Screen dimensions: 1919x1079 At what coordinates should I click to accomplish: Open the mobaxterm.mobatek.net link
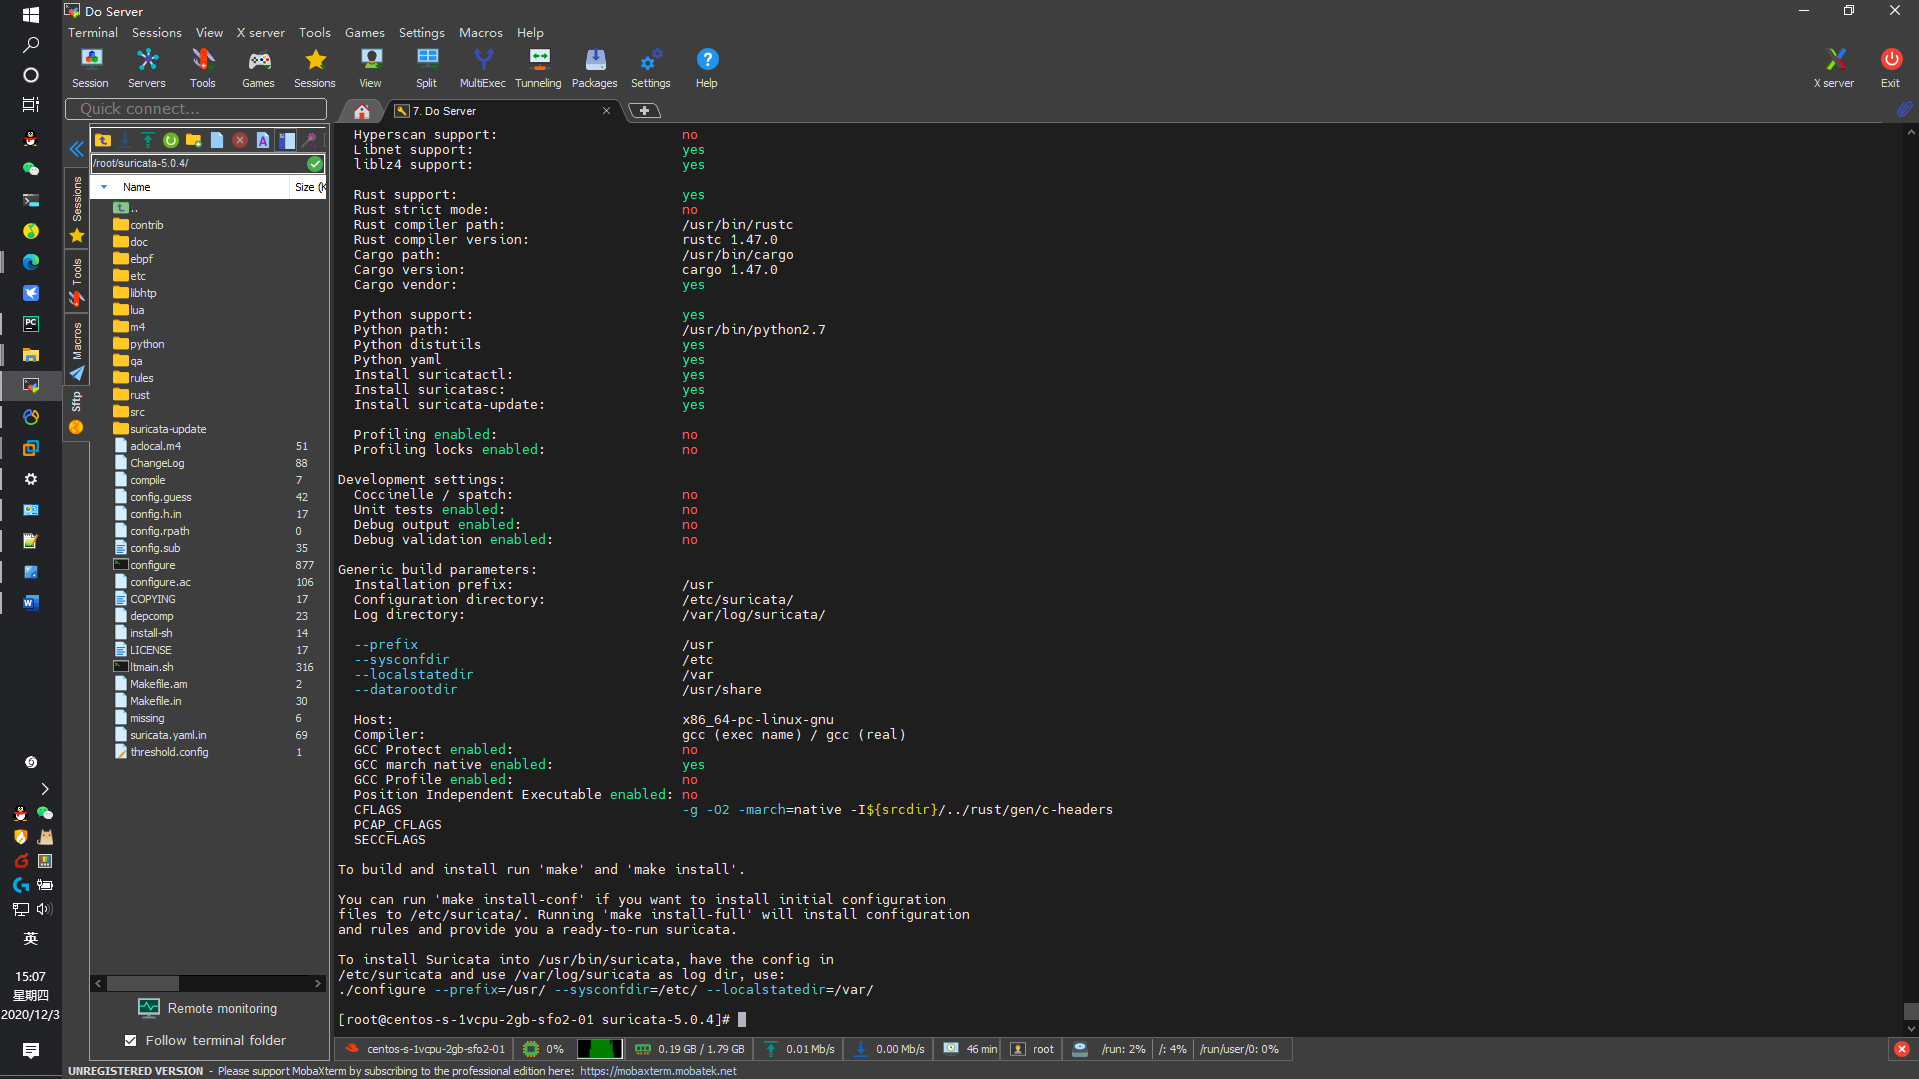click(x=658, y=1071)
